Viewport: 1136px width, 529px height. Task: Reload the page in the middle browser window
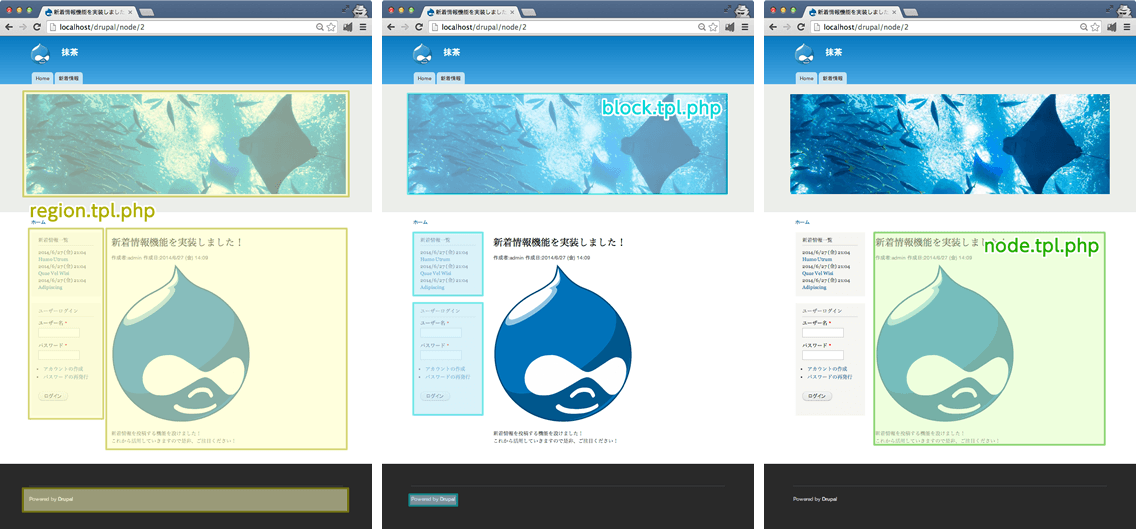419,27
